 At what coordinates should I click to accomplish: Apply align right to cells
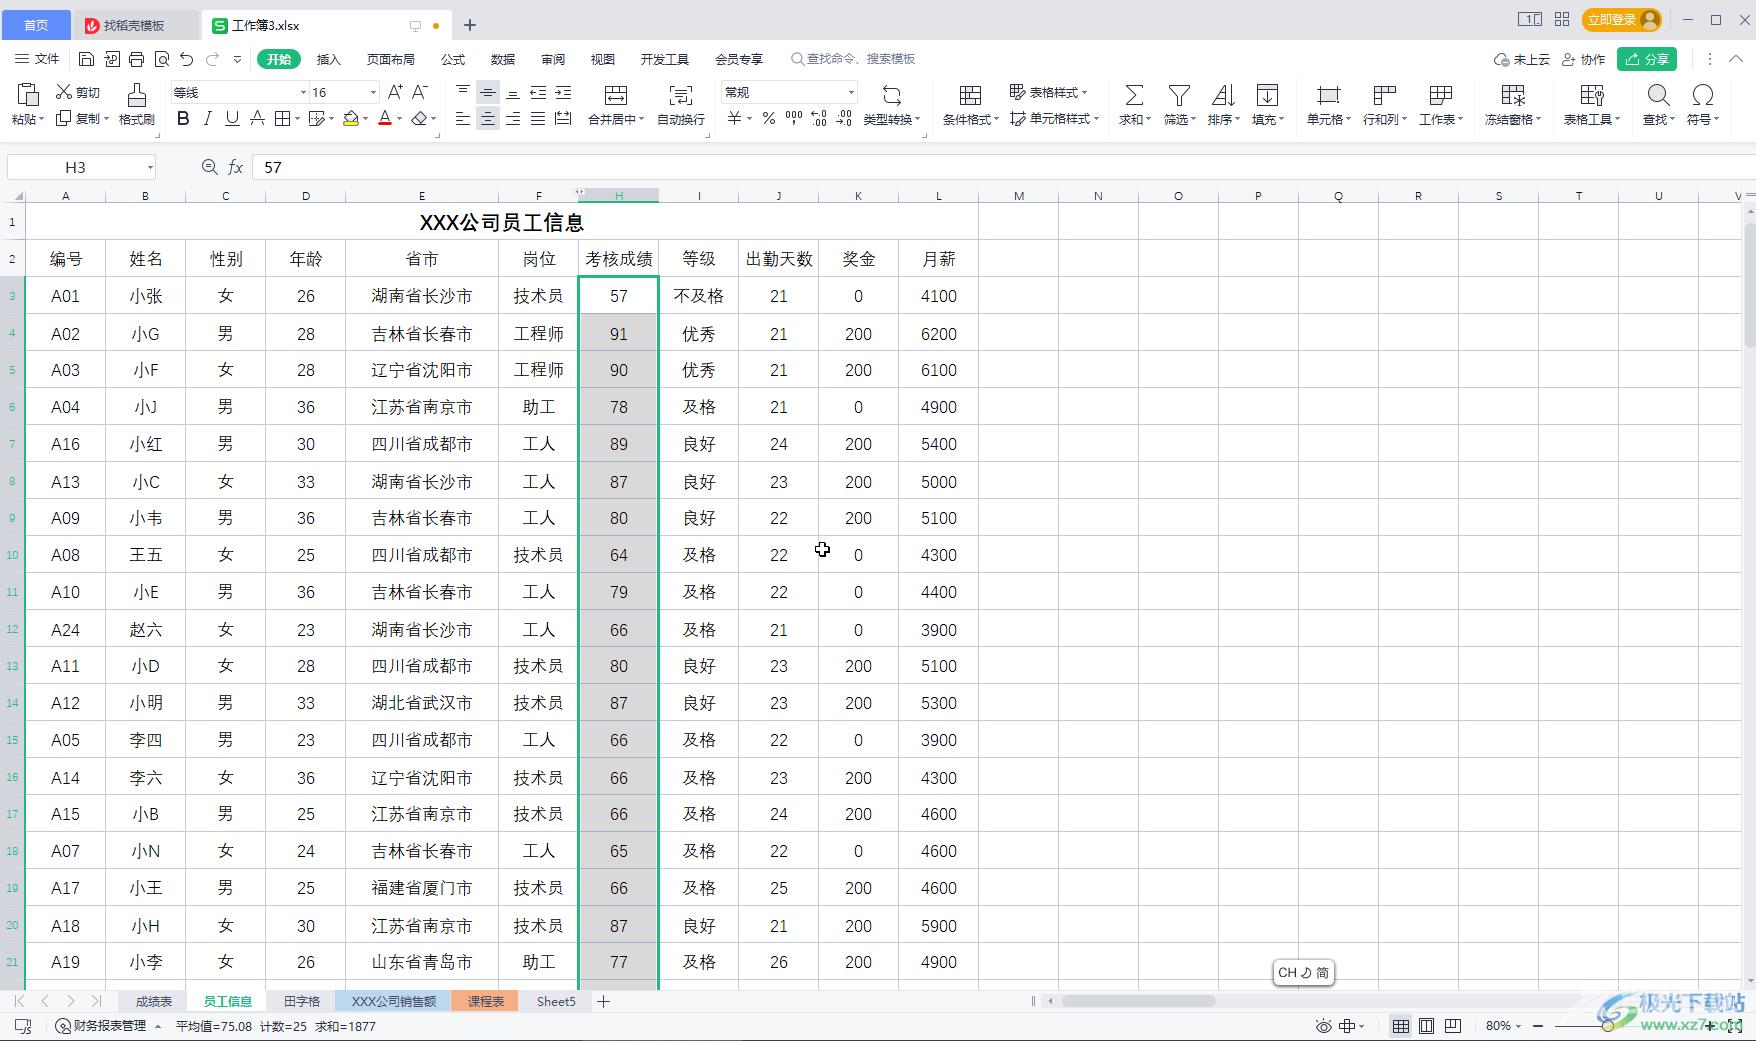[513, 119]
